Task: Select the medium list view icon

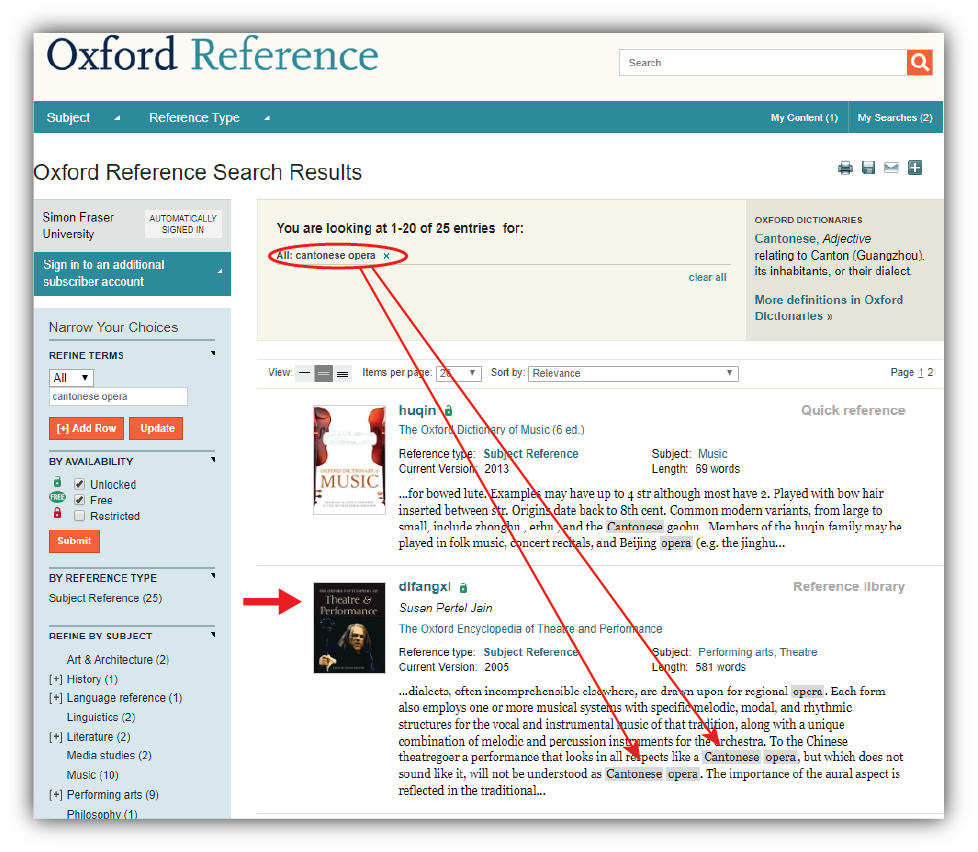Action: pos(323,373)
